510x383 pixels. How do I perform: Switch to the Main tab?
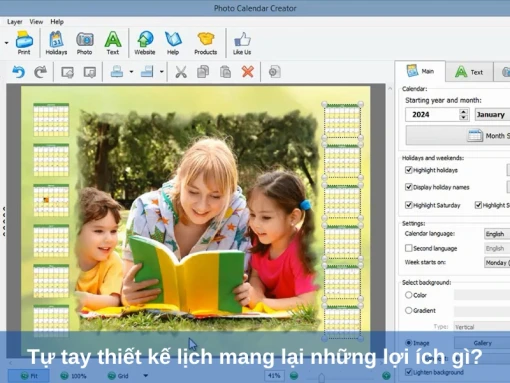click(420, 71)
